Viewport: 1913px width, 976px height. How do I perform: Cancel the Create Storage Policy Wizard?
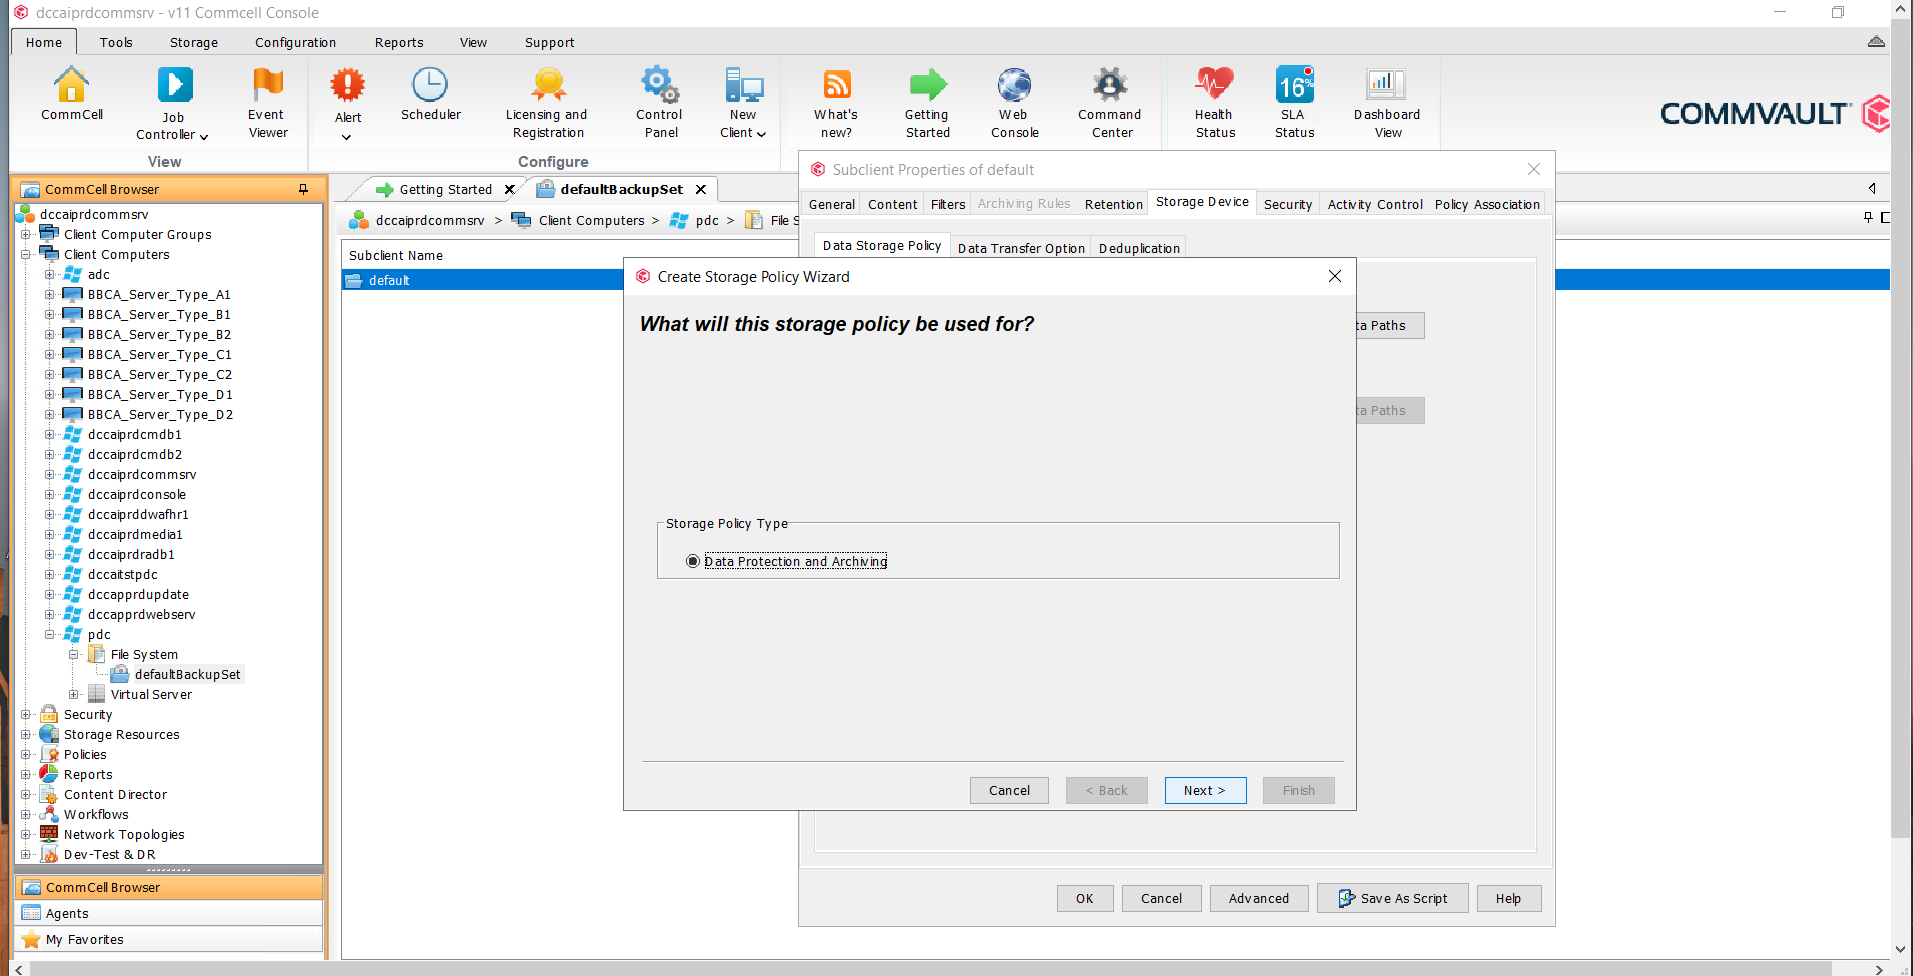(1009, 790)
